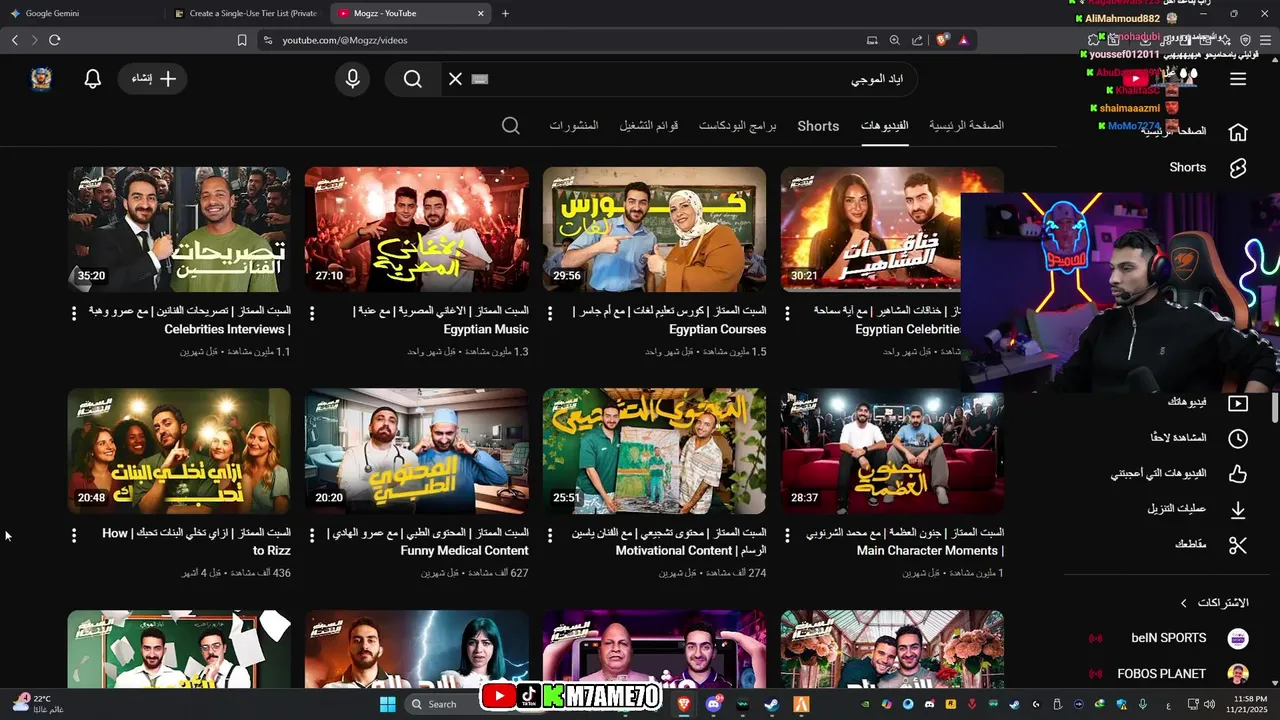Open Celebrities Interviews thumbnail (35:20)
Screen dimensions: 1280x720
[x=179, y=229]
